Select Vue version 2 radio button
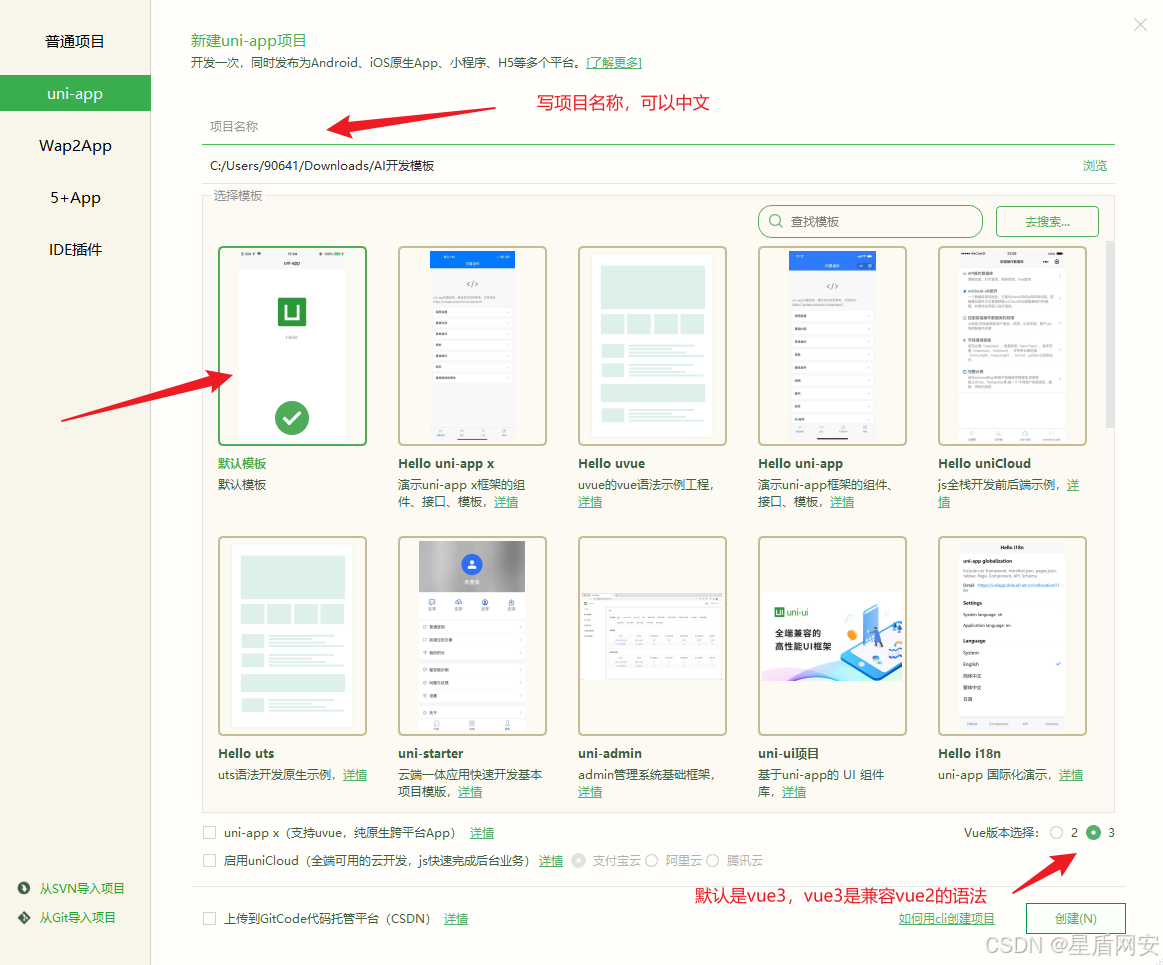 click(x=1056, y=832)
